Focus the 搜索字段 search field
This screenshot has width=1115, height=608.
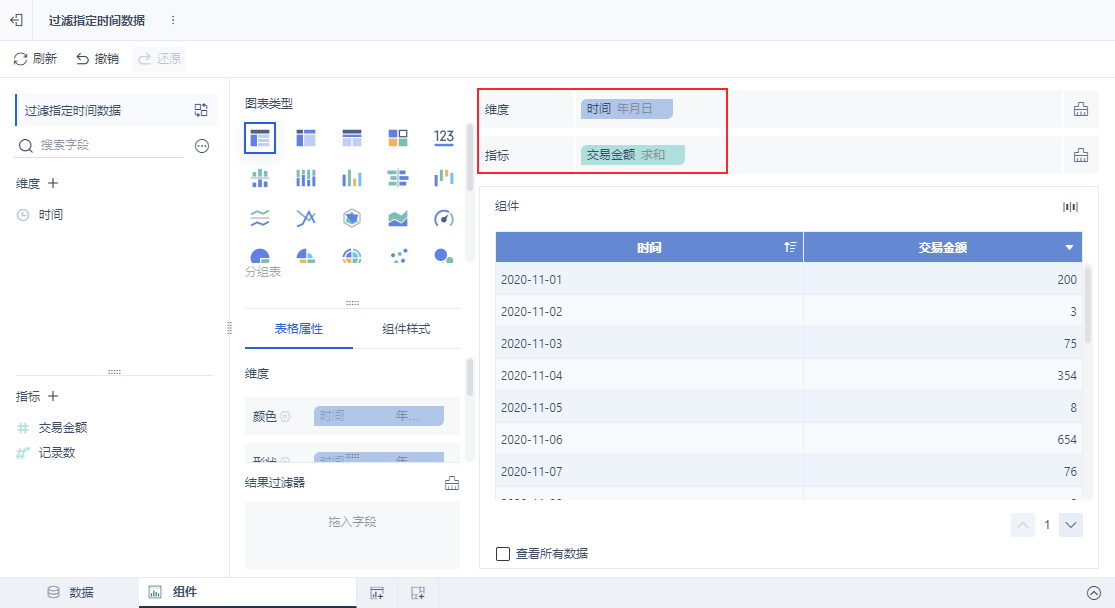[x=100, y=145]
